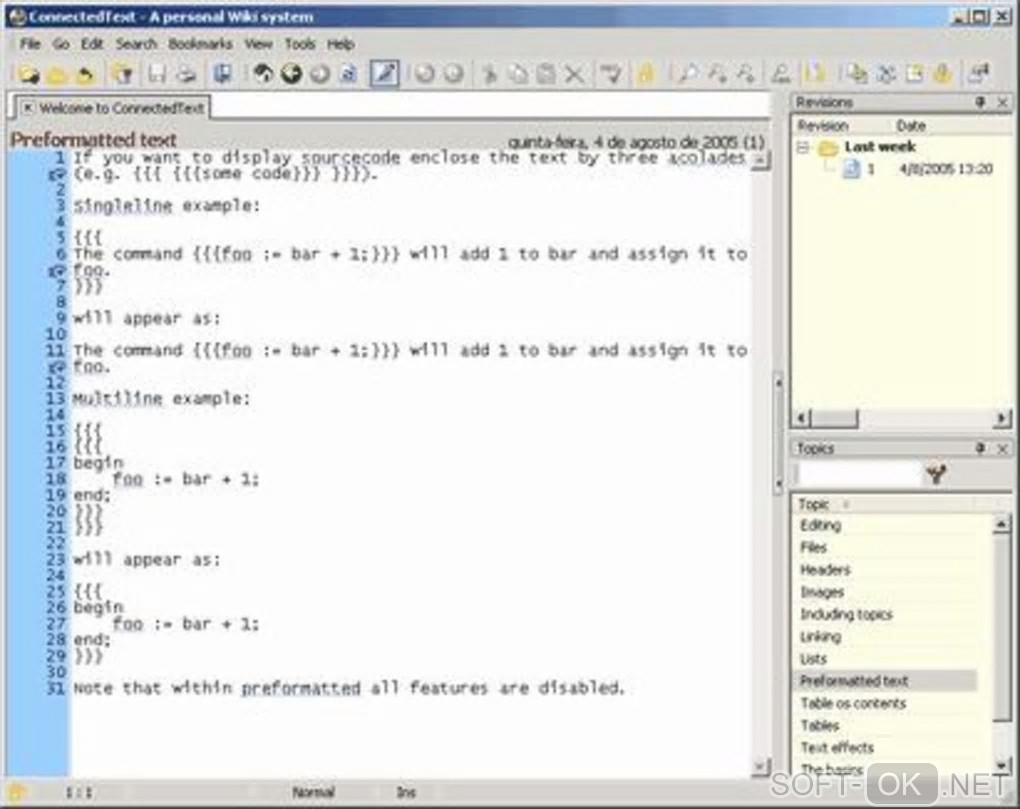Screen dimensions: 1020x809
Task: Select the Text effects topic
Action: coord(837,747)
